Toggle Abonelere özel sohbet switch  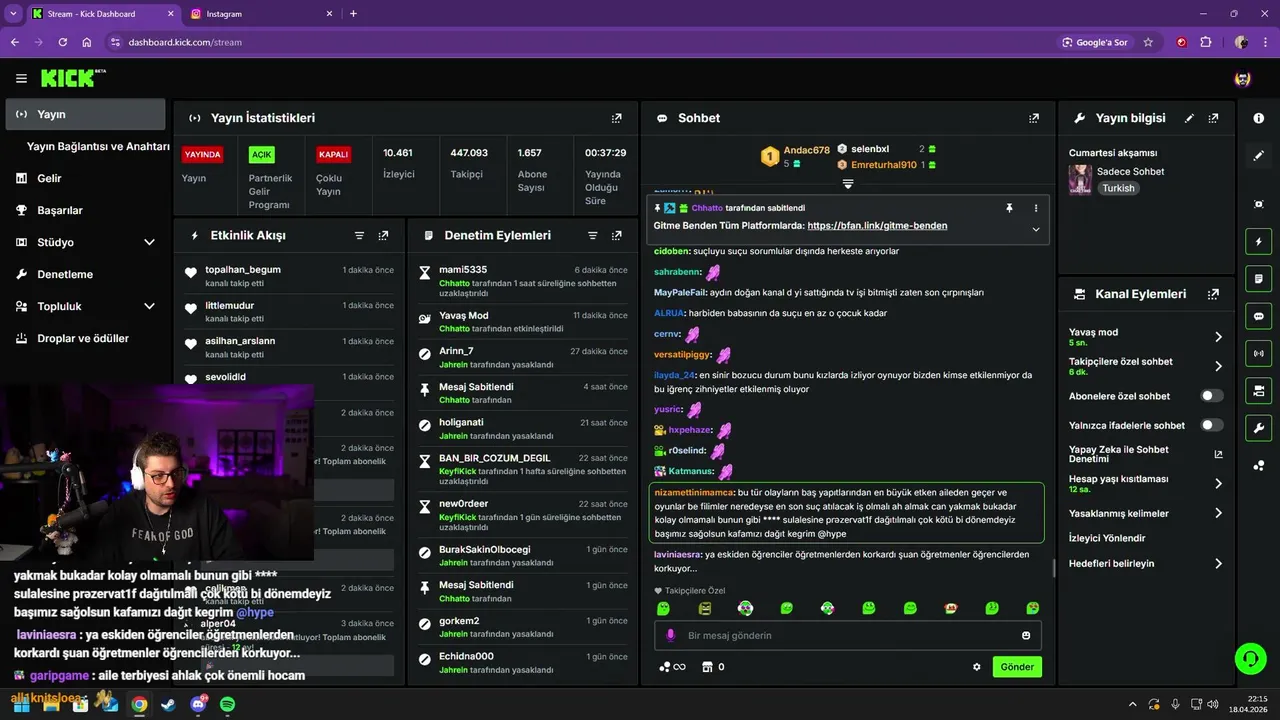coord(1211,396)
